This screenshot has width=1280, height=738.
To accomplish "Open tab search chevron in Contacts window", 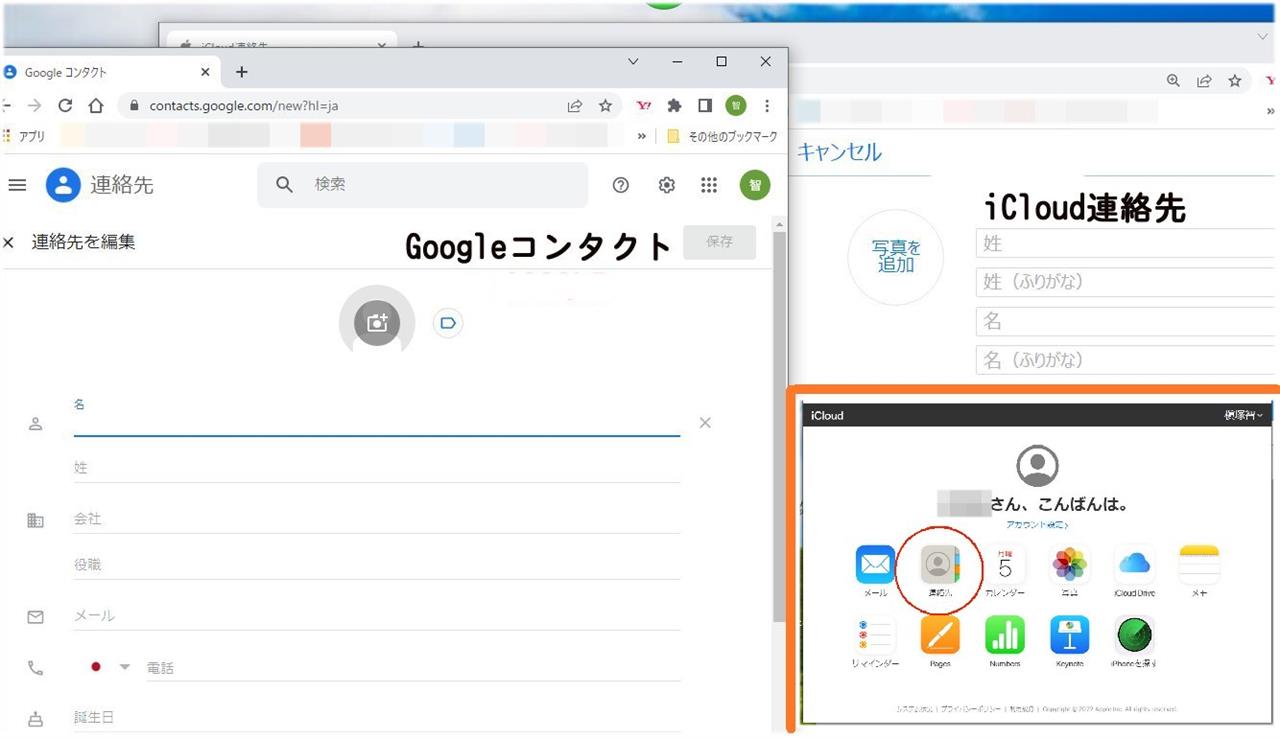I will (633, 61).
